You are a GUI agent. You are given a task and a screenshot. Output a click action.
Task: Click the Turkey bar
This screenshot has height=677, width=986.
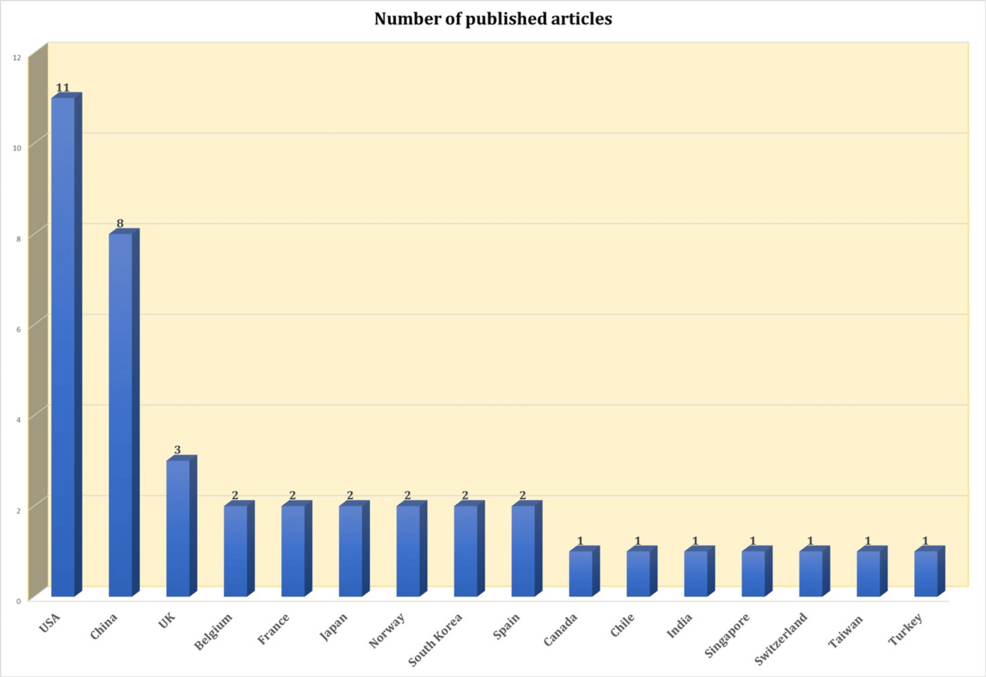pos(926,573)
